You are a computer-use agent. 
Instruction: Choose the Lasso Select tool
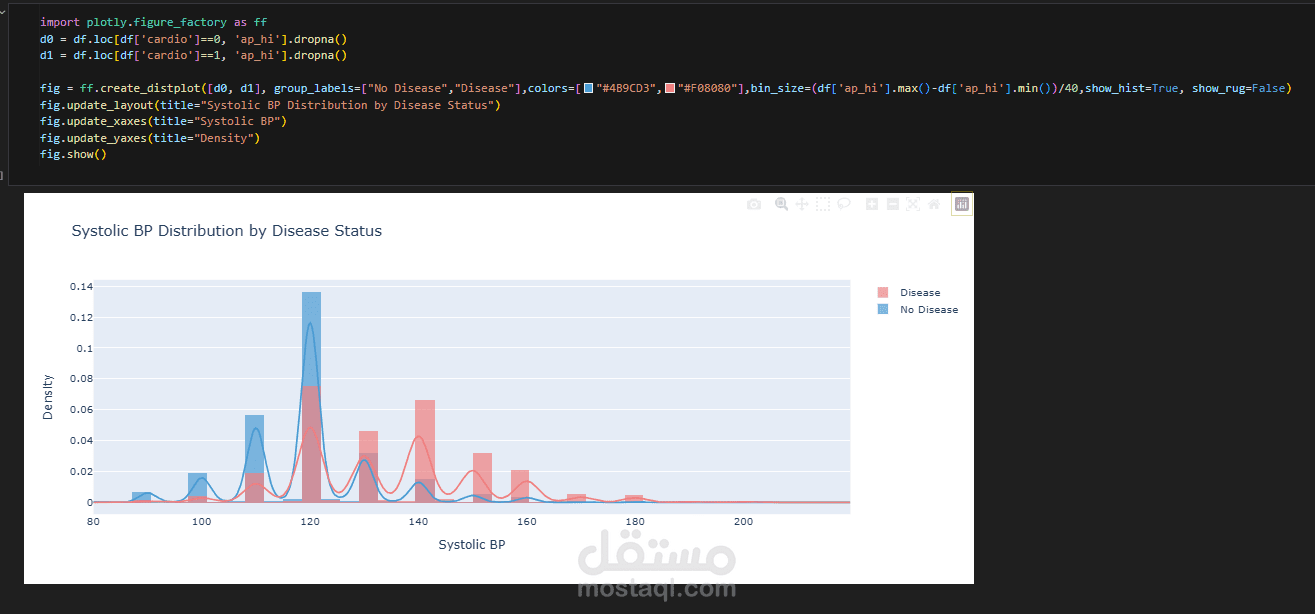point(844,204)
